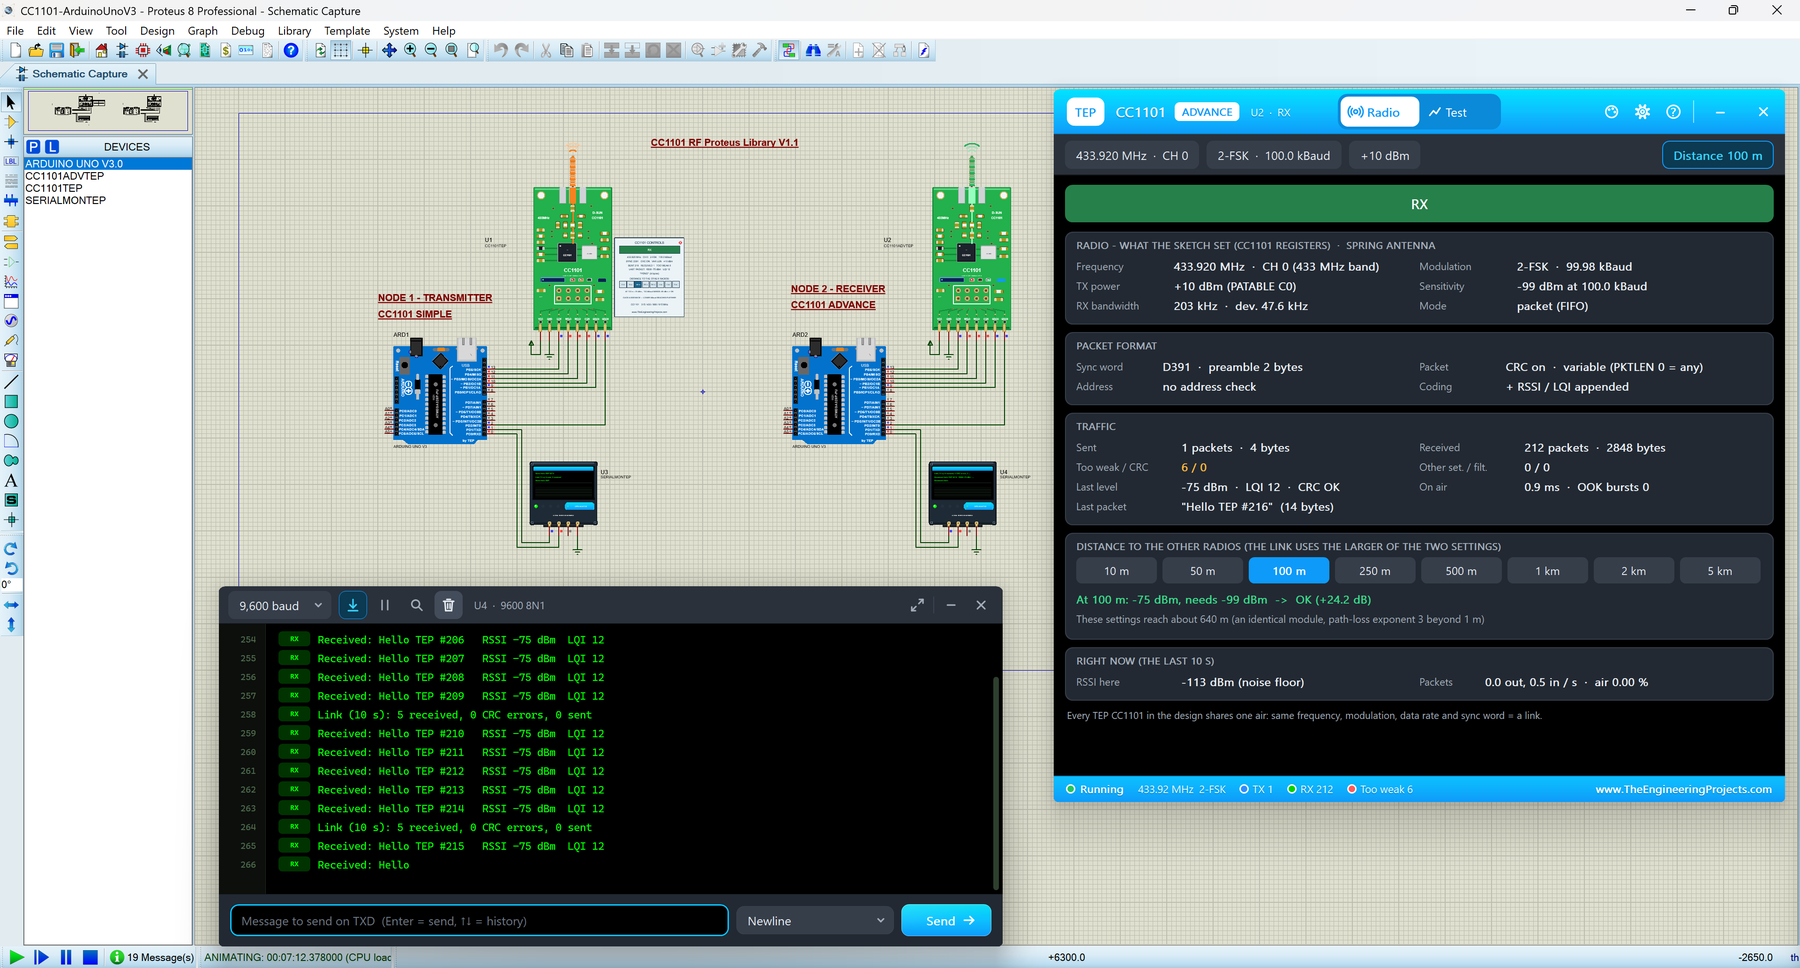Pause the simulation from the bottom controls
The width and height of the screenshot is (1800, 968).
tap(66, 957)
